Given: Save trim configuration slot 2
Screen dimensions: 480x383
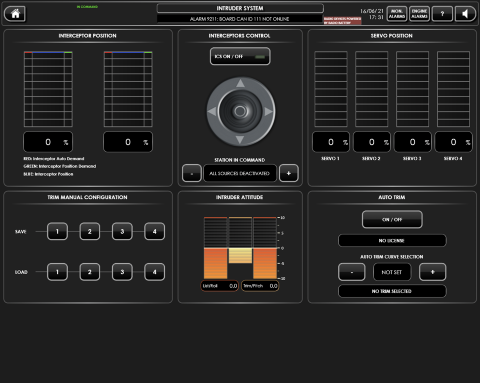Looking at the screenshot, I should click(90, 231).
